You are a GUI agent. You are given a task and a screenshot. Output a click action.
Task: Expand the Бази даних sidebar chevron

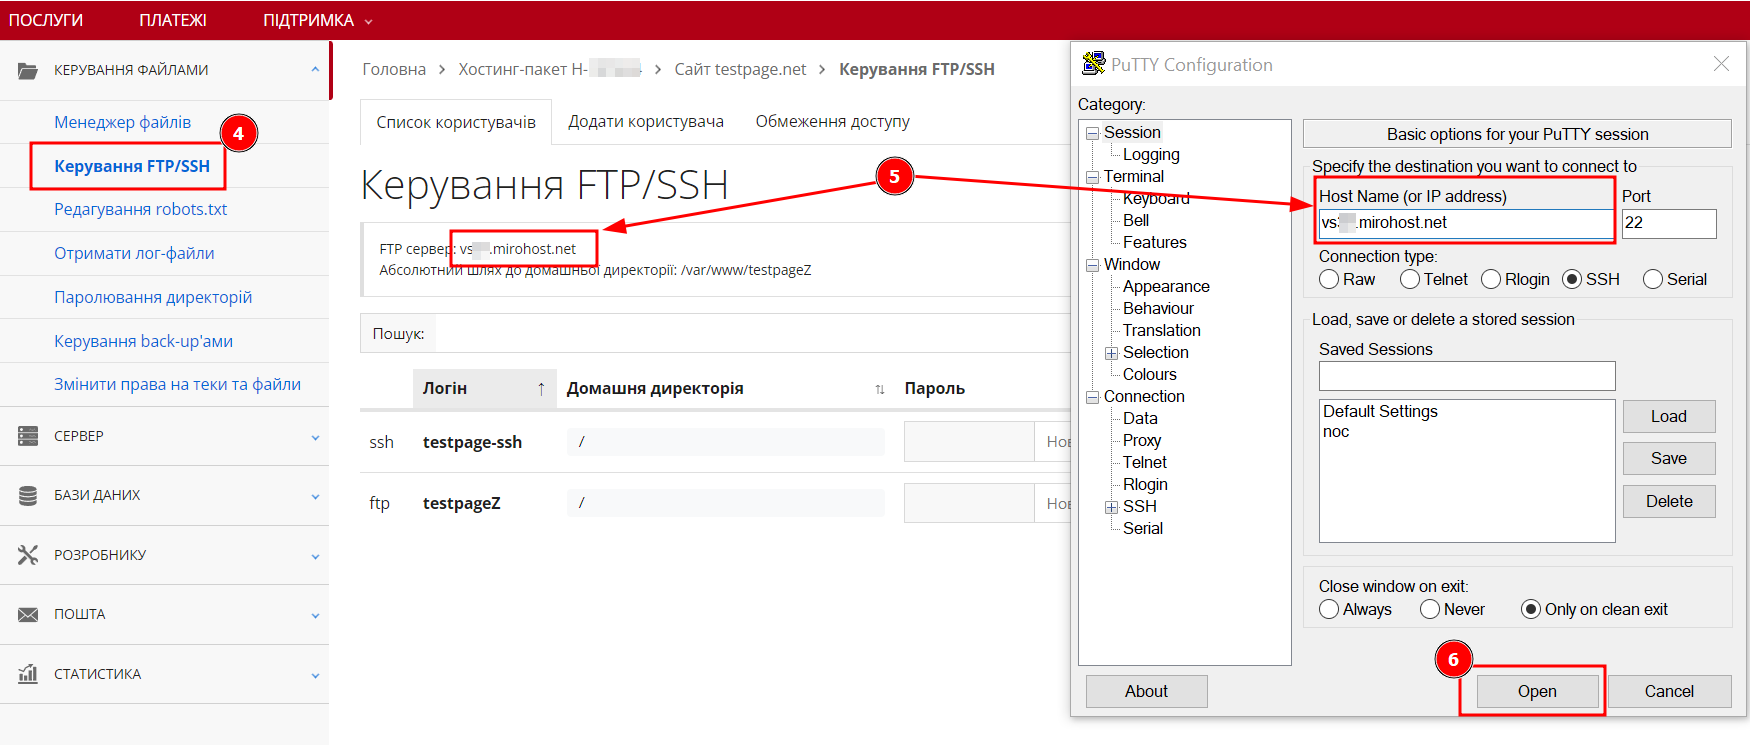coord(315,496)
